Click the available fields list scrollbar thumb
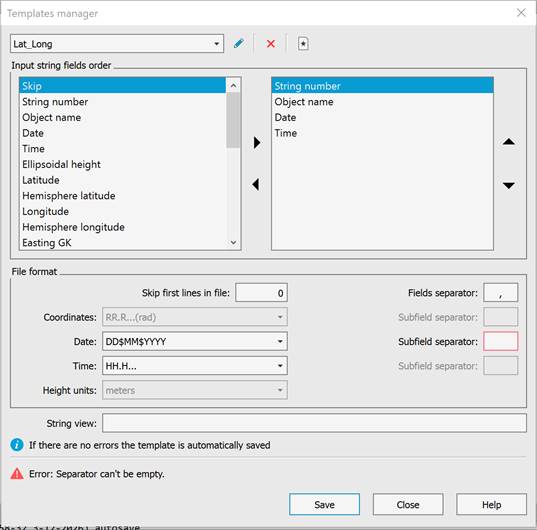 [233, 121]
